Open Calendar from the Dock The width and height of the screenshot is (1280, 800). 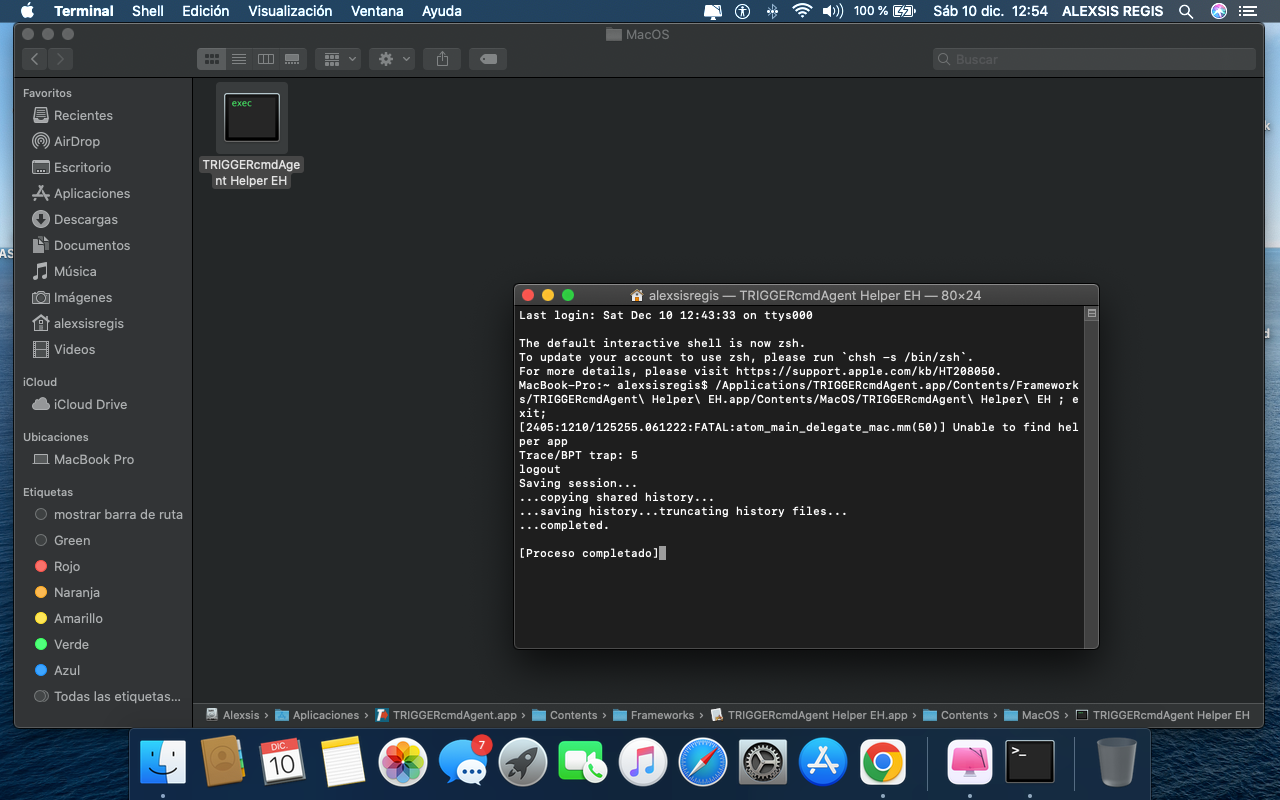click(282, 763)
